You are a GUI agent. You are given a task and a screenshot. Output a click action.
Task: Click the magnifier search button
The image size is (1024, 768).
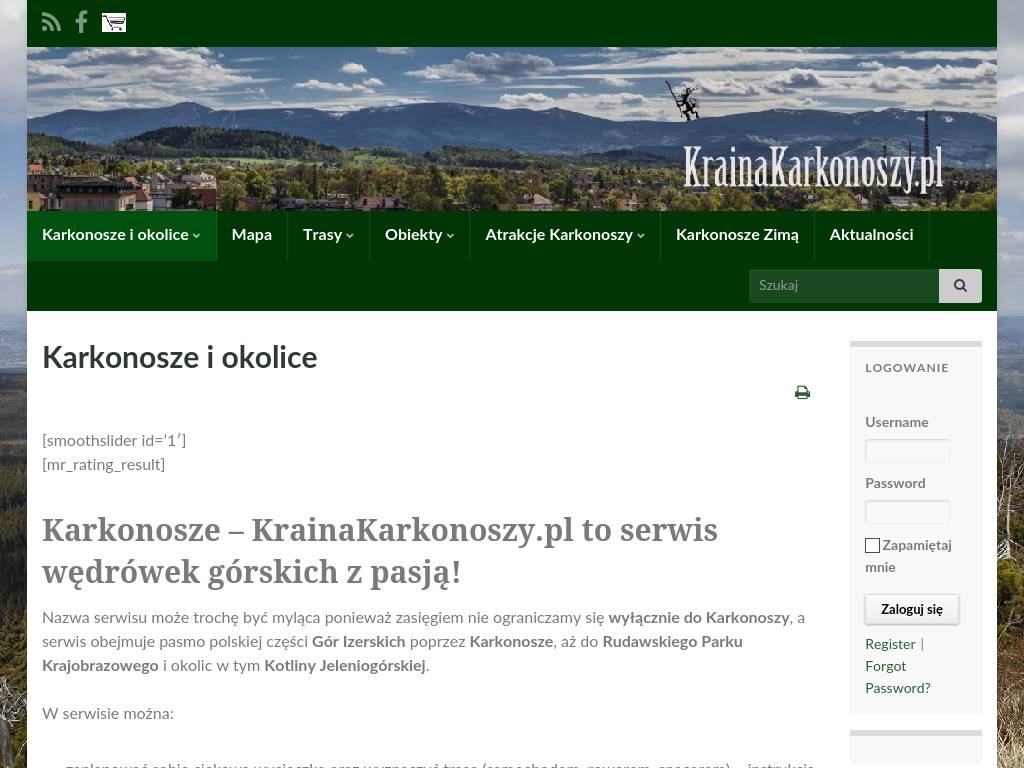click(x=960, y=285)
